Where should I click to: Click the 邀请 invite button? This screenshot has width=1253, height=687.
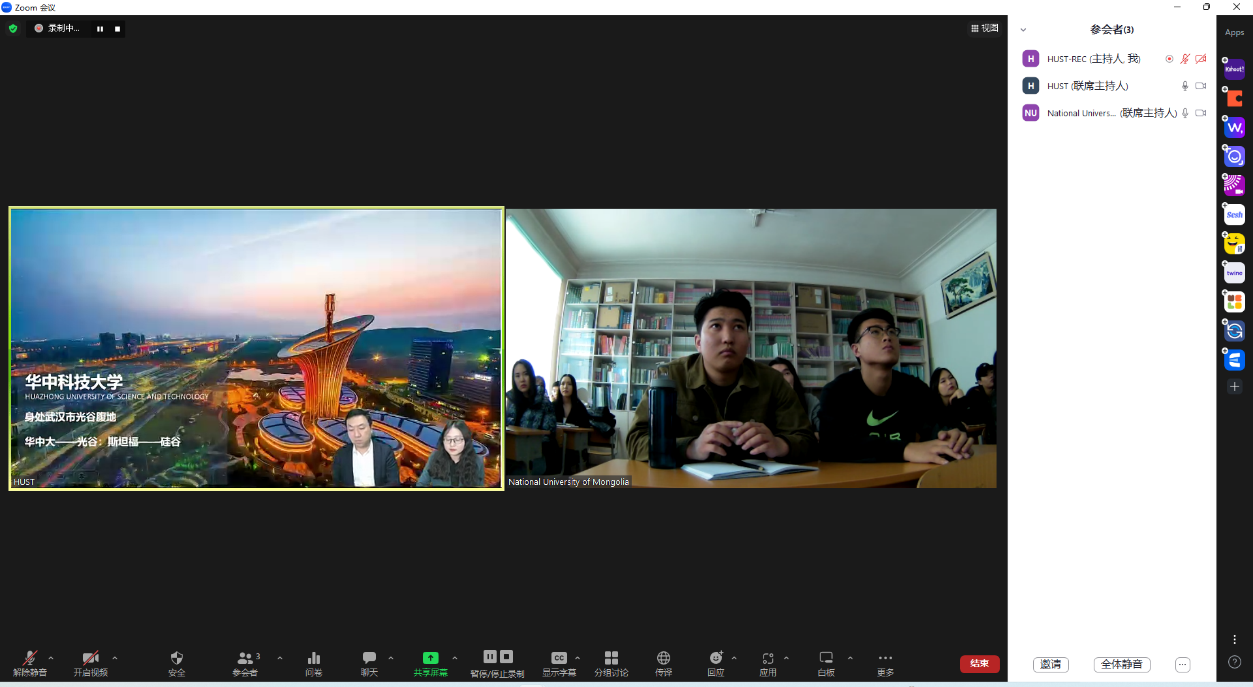[x=1051, y=664]
